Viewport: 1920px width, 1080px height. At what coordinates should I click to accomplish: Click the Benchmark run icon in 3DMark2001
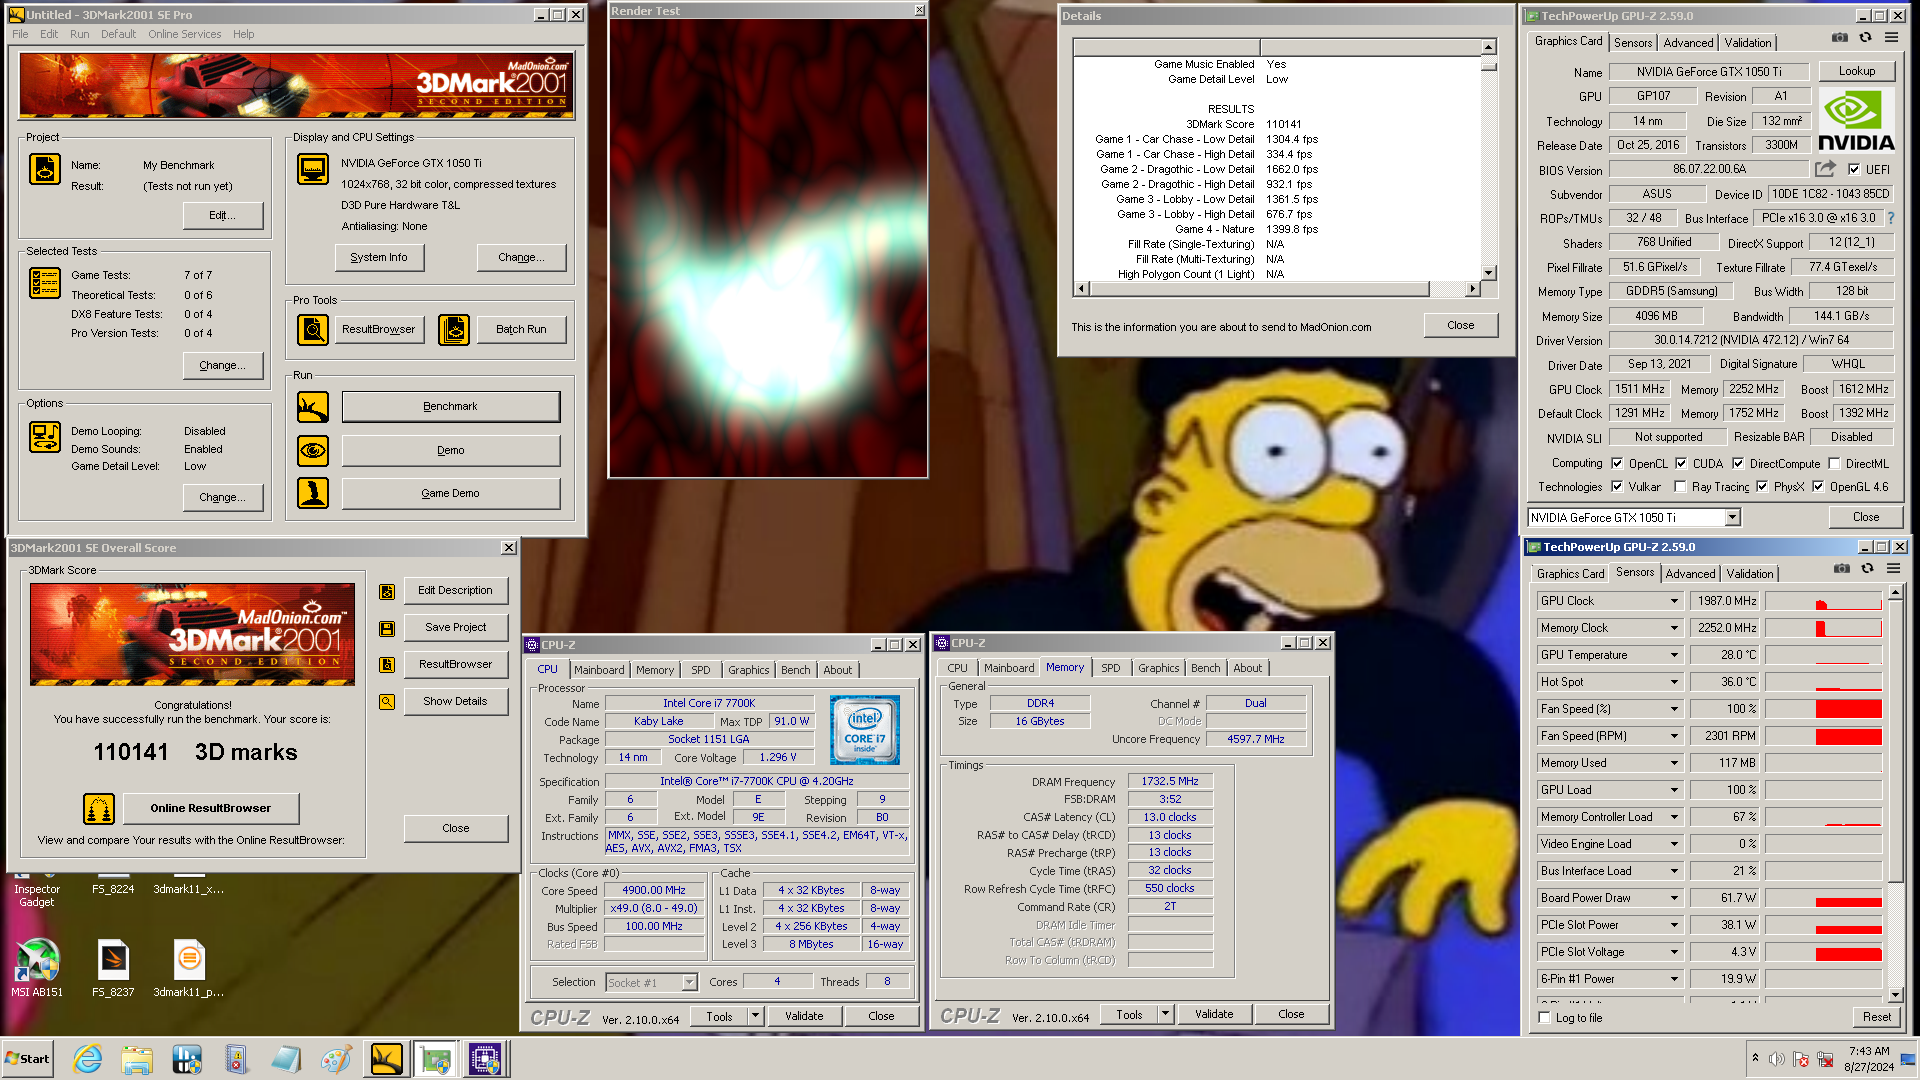point(313,407)
